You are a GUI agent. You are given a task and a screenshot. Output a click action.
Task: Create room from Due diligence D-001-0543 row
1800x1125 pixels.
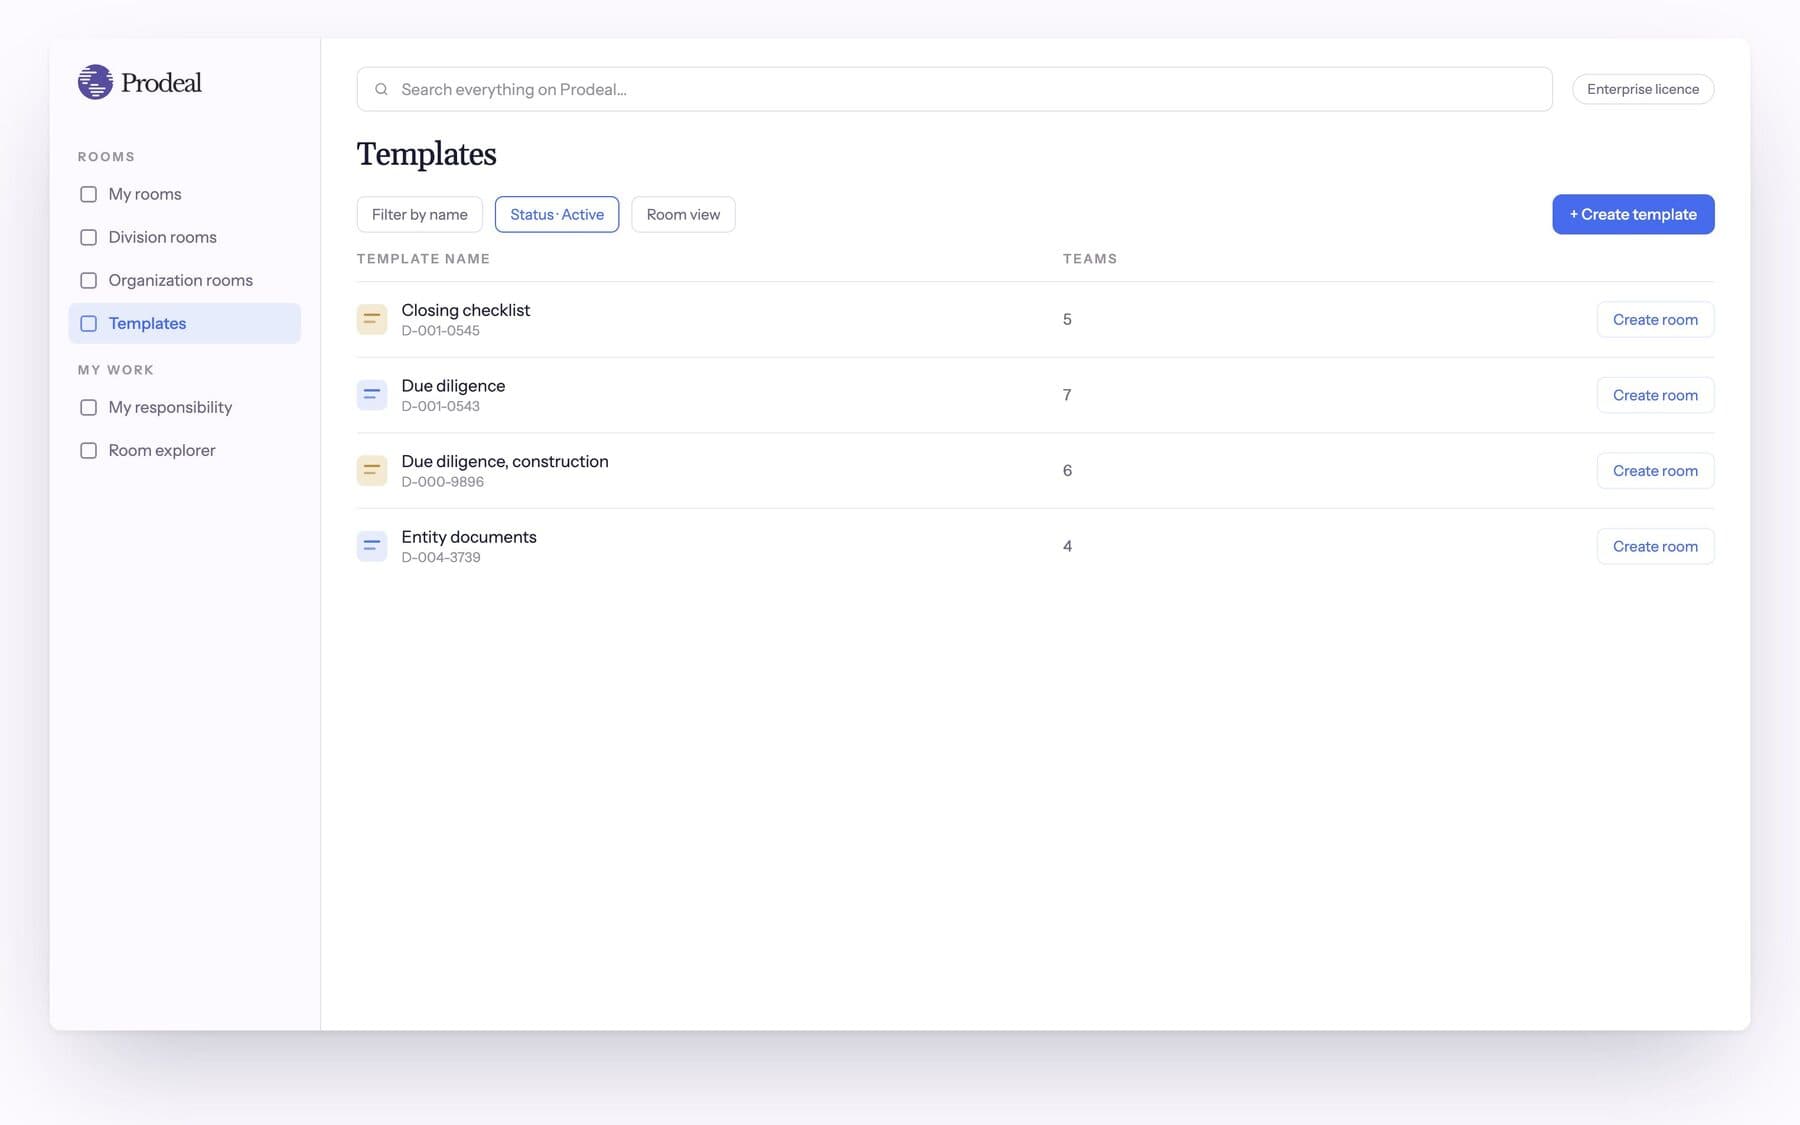pyautogui.click(x=1655, y=395)
